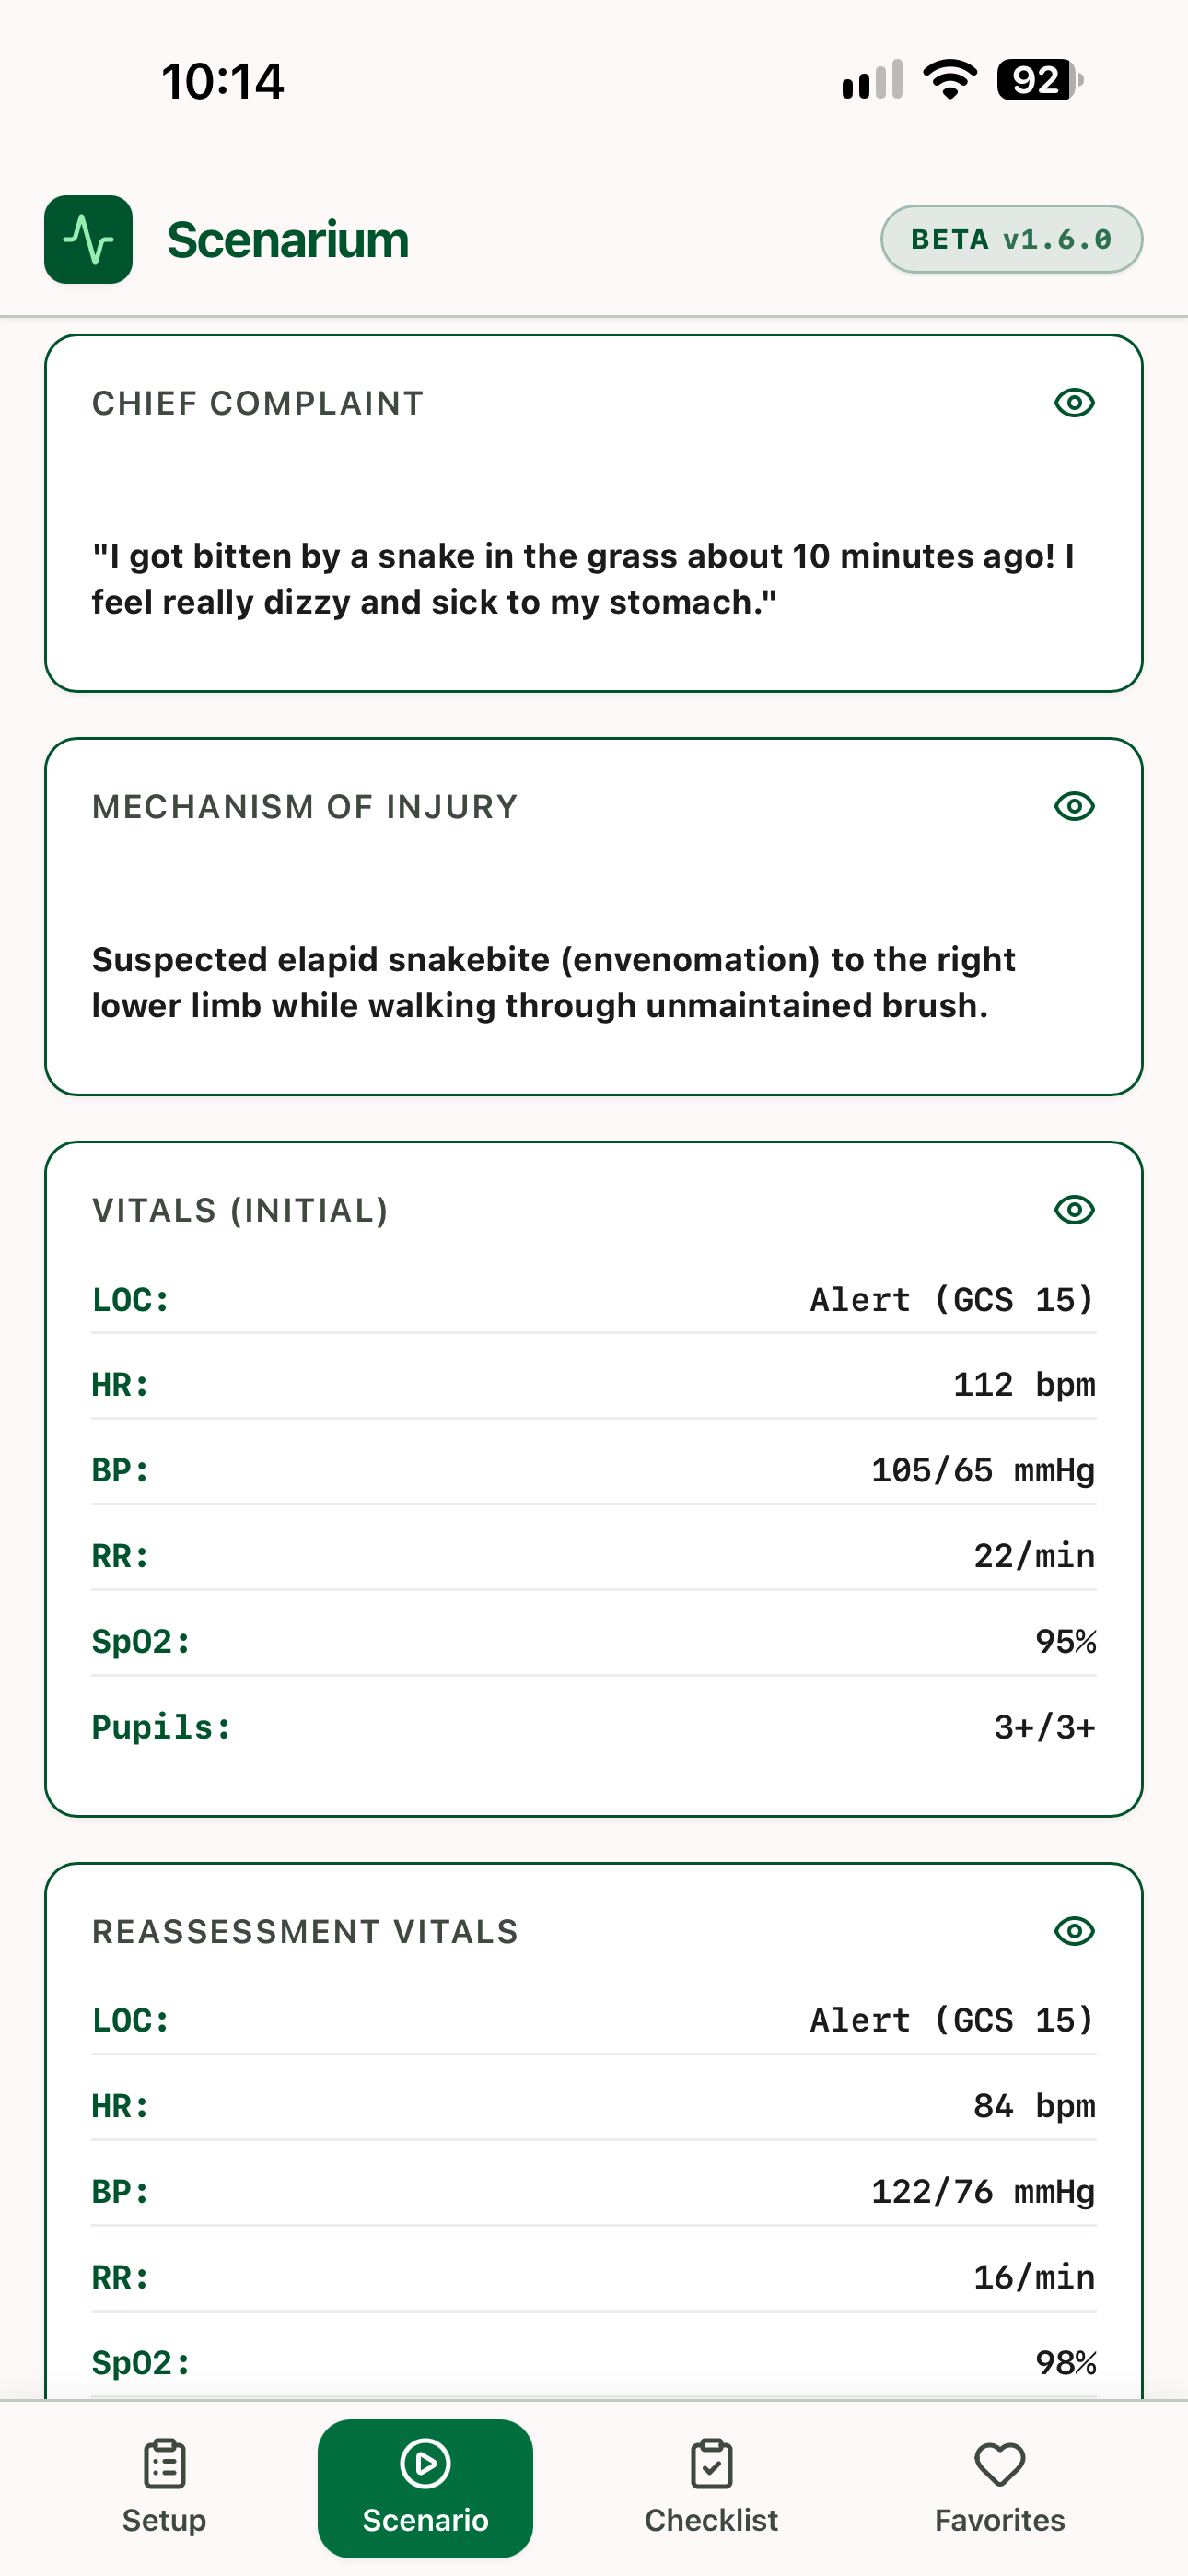Tap the play circle icon
The width and height of the screenshot is (1188, 2576).
click(425, 2463)
